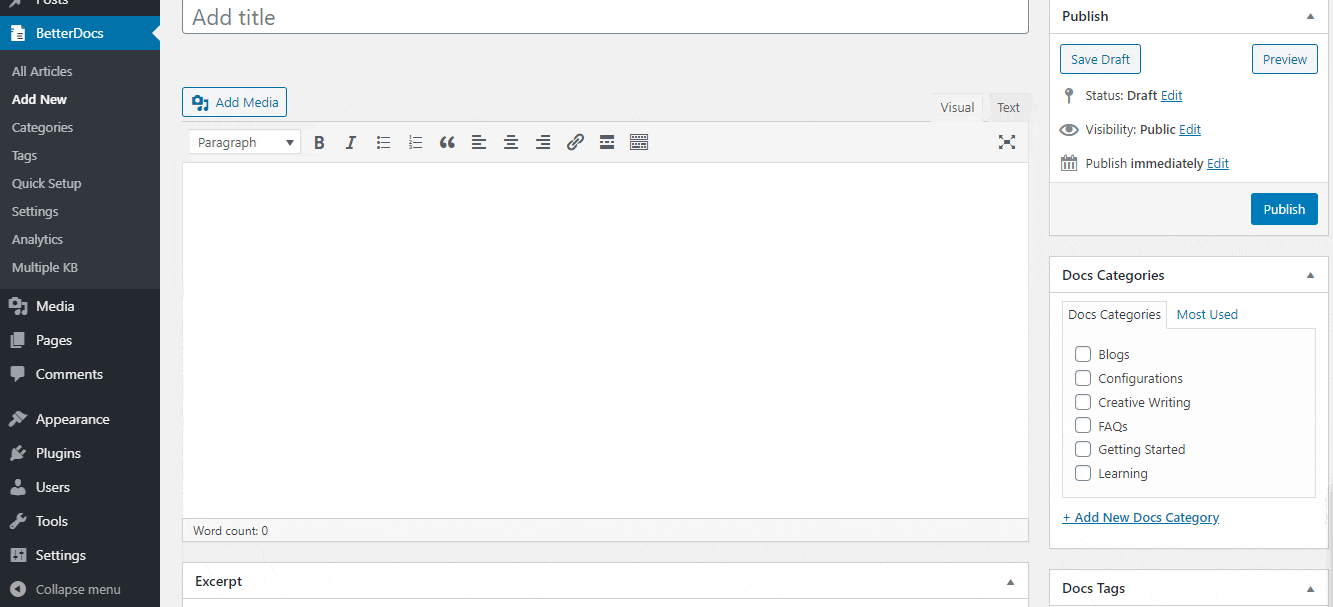The image size is (1333, 607).
Task: Apply italic formatting
Action: tap(351, 141)
